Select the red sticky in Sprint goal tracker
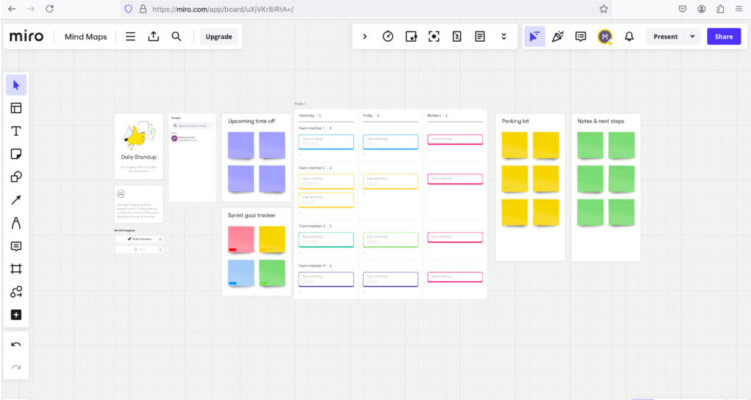 [x=243, y=239]
